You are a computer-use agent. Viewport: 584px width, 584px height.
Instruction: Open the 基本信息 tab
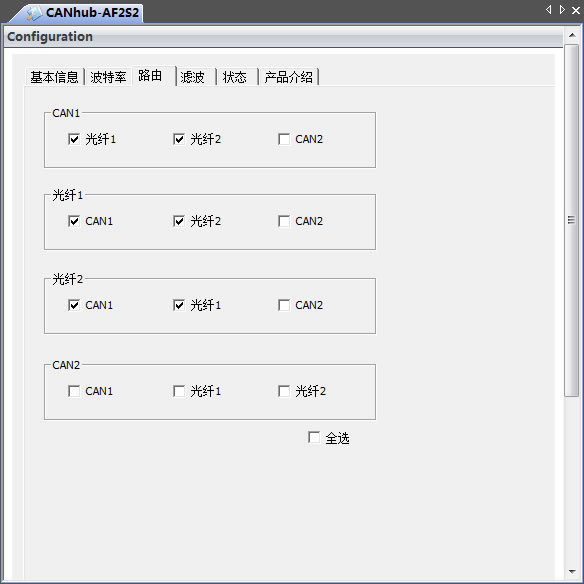point(54,77)
